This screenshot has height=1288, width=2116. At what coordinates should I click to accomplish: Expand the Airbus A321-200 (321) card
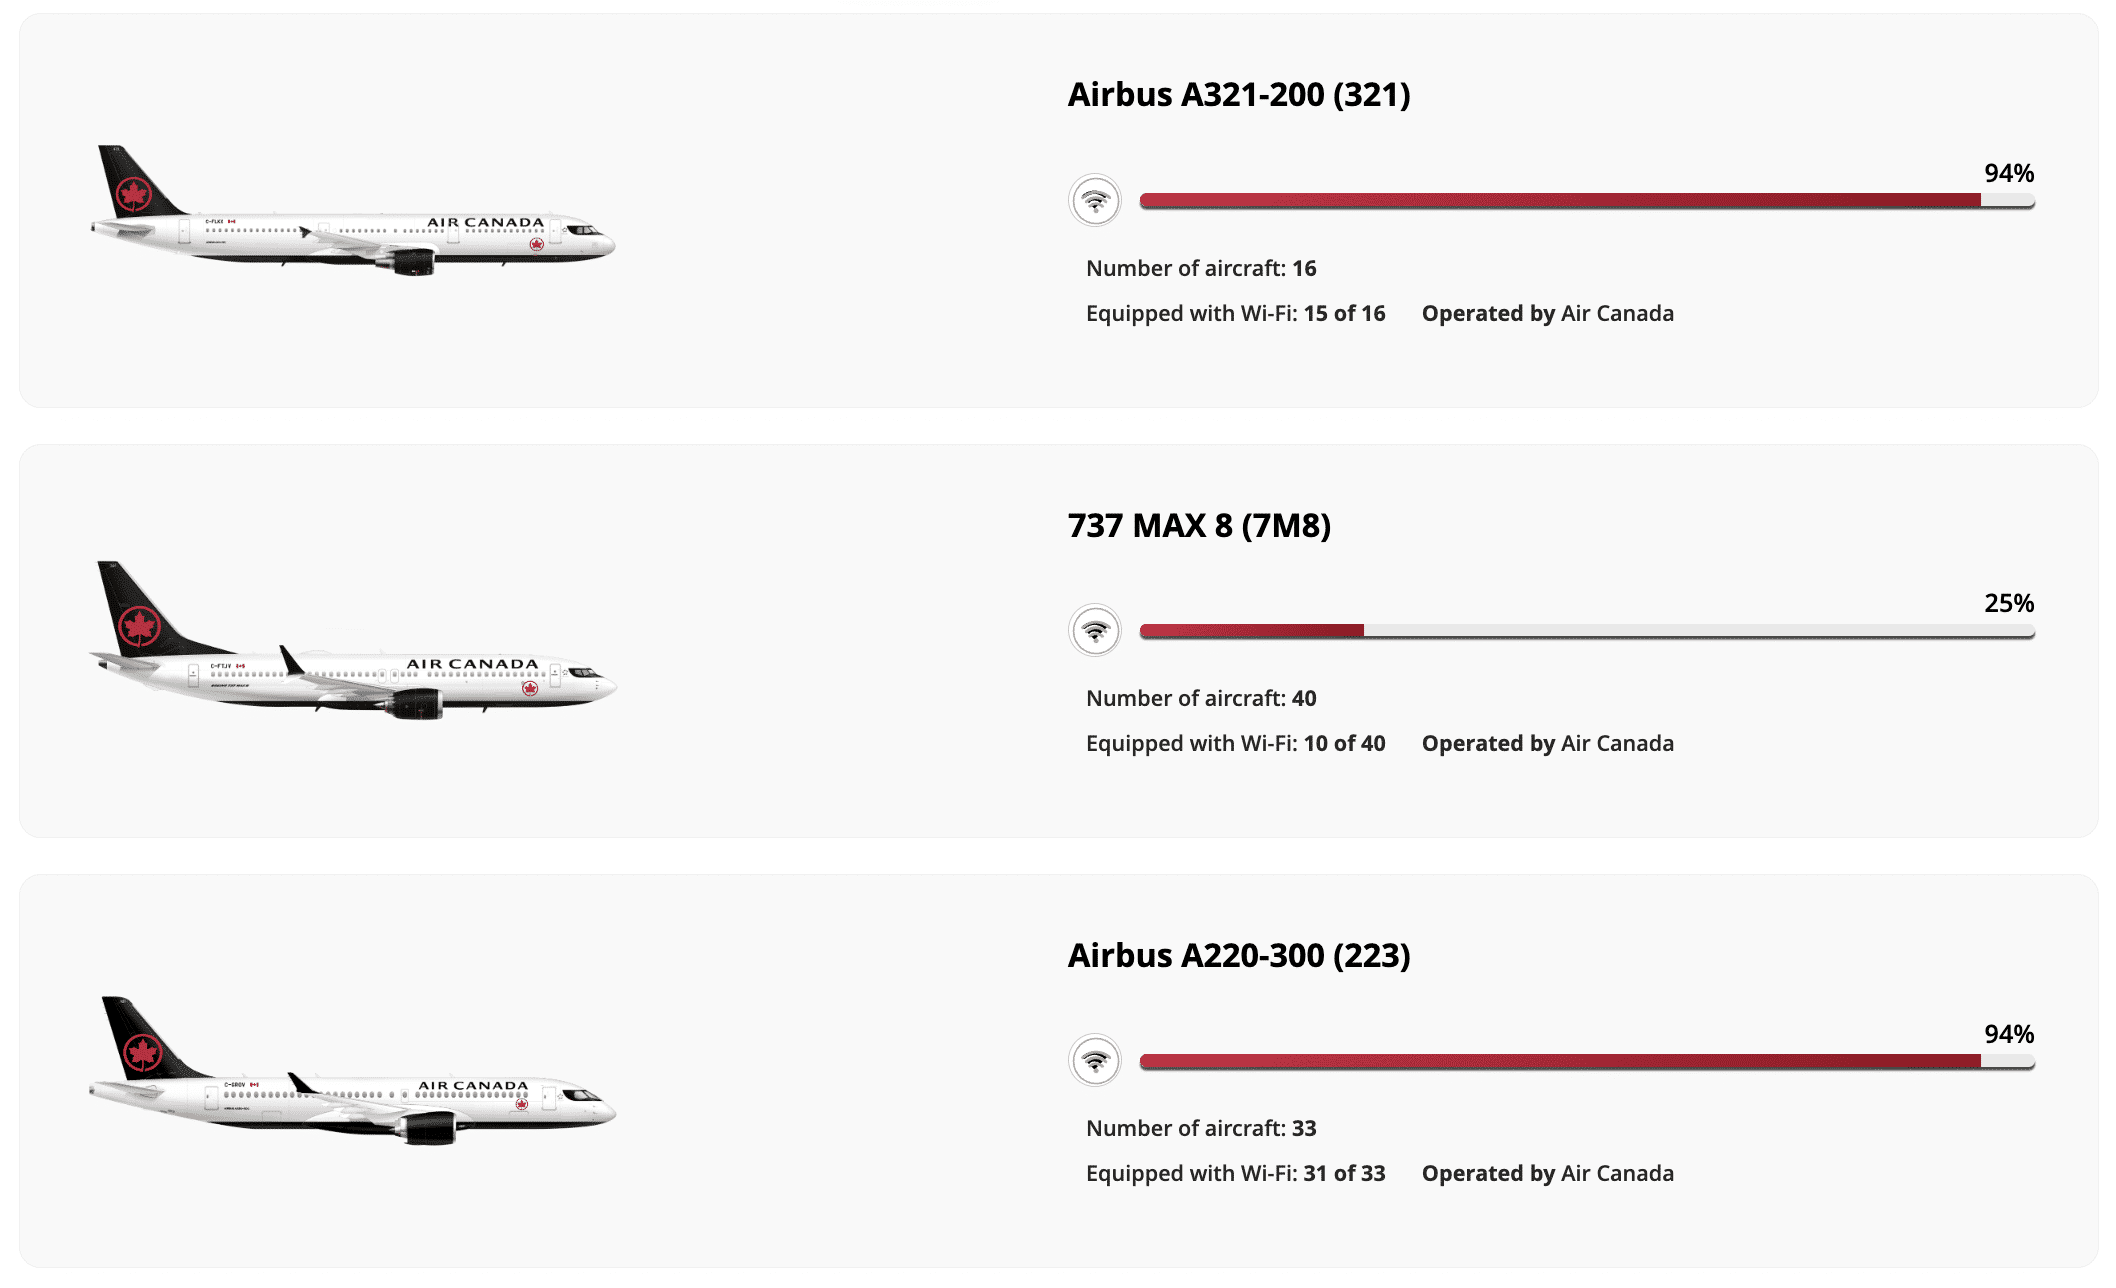(1058, 215)
